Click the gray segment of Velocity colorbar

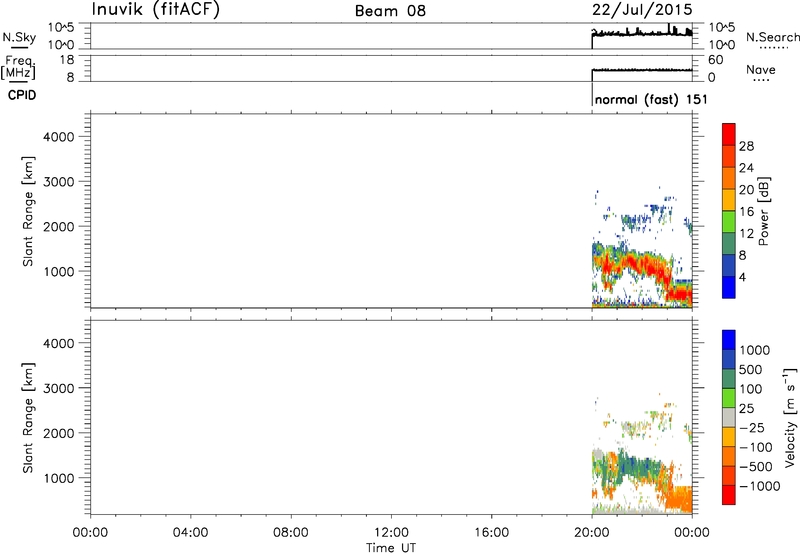tap(729, 417)
